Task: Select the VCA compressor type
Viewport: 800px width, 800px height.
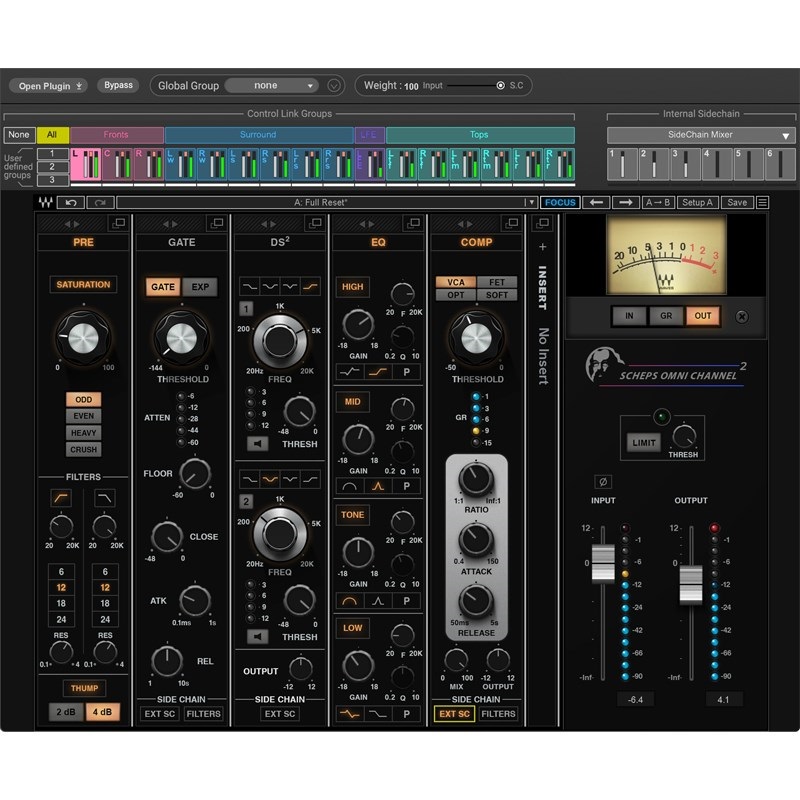Action: (x=456, y=282)
